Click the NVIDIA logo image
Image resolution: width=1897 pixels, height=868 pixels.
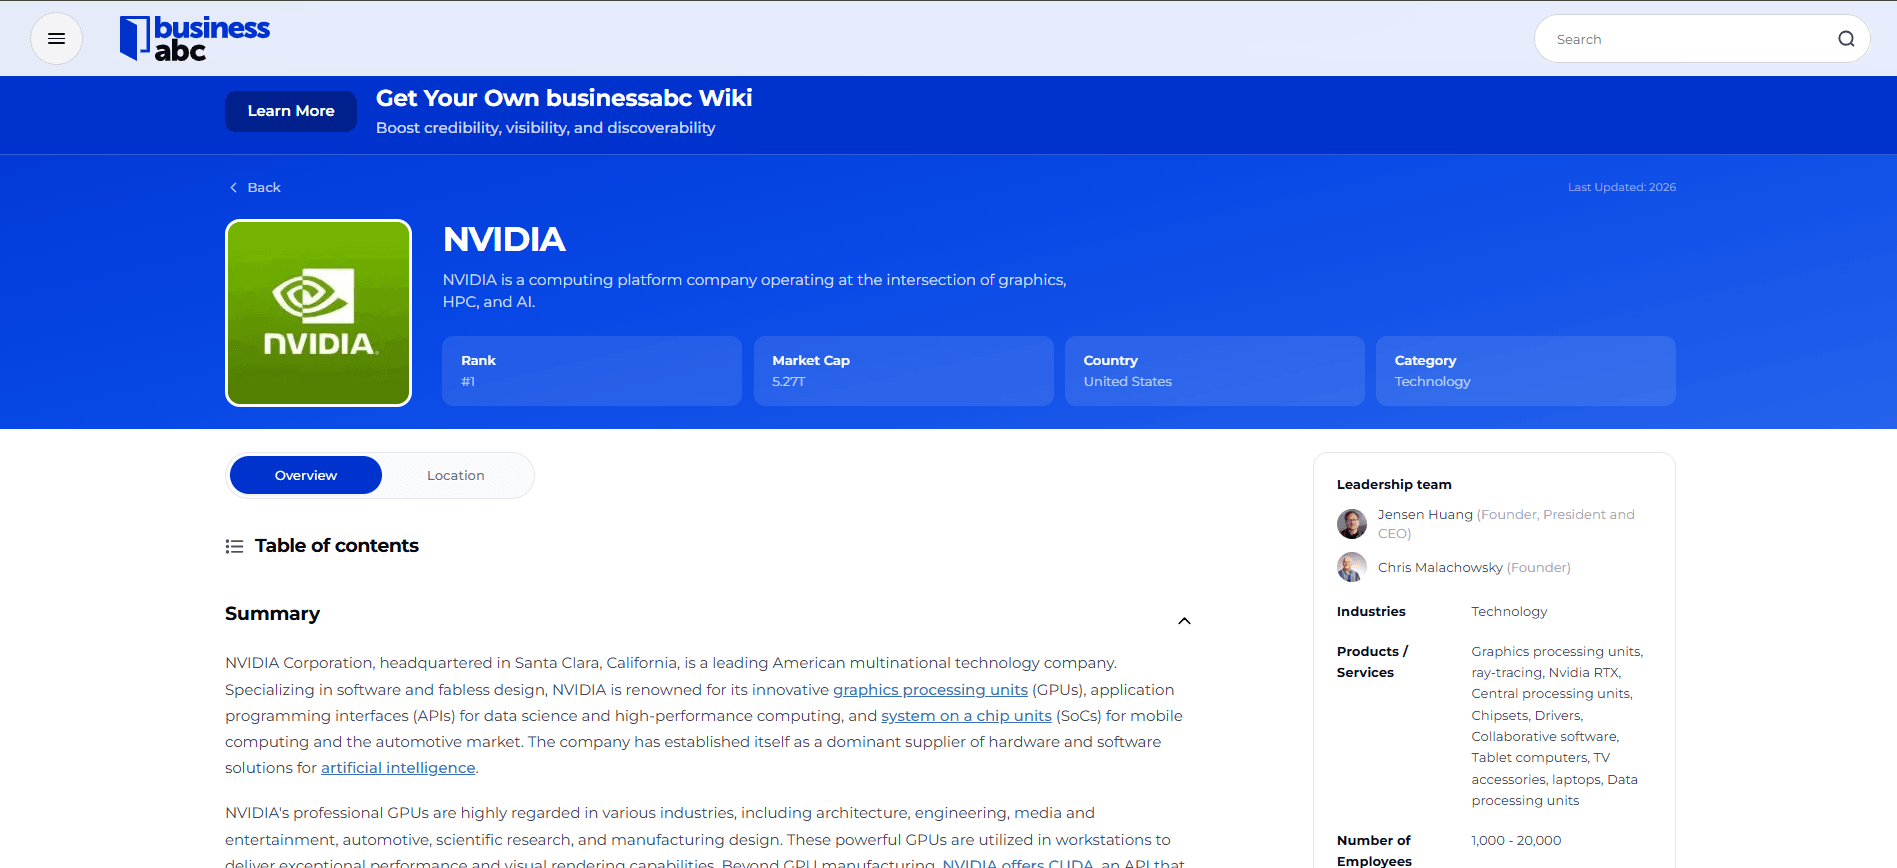pos(318,313)
